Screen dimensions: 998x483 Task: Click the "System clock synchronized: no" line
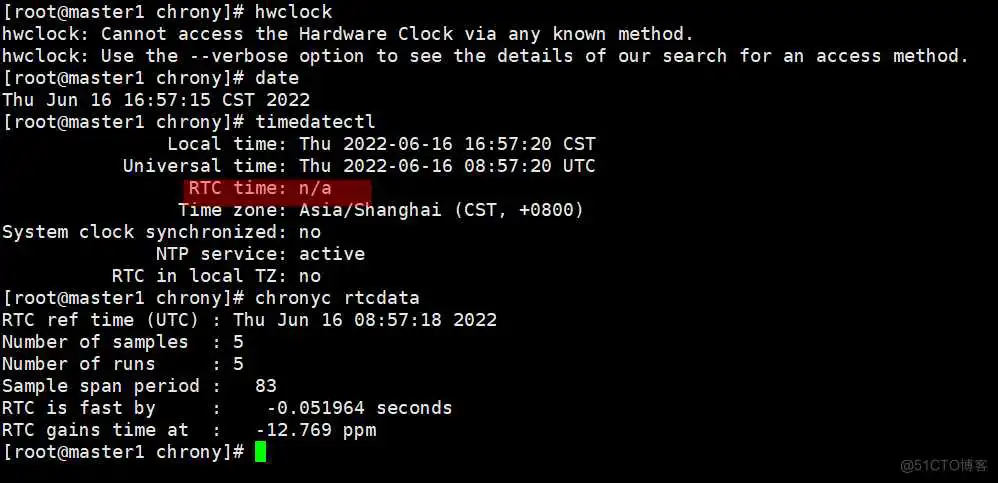pos(161,232)
